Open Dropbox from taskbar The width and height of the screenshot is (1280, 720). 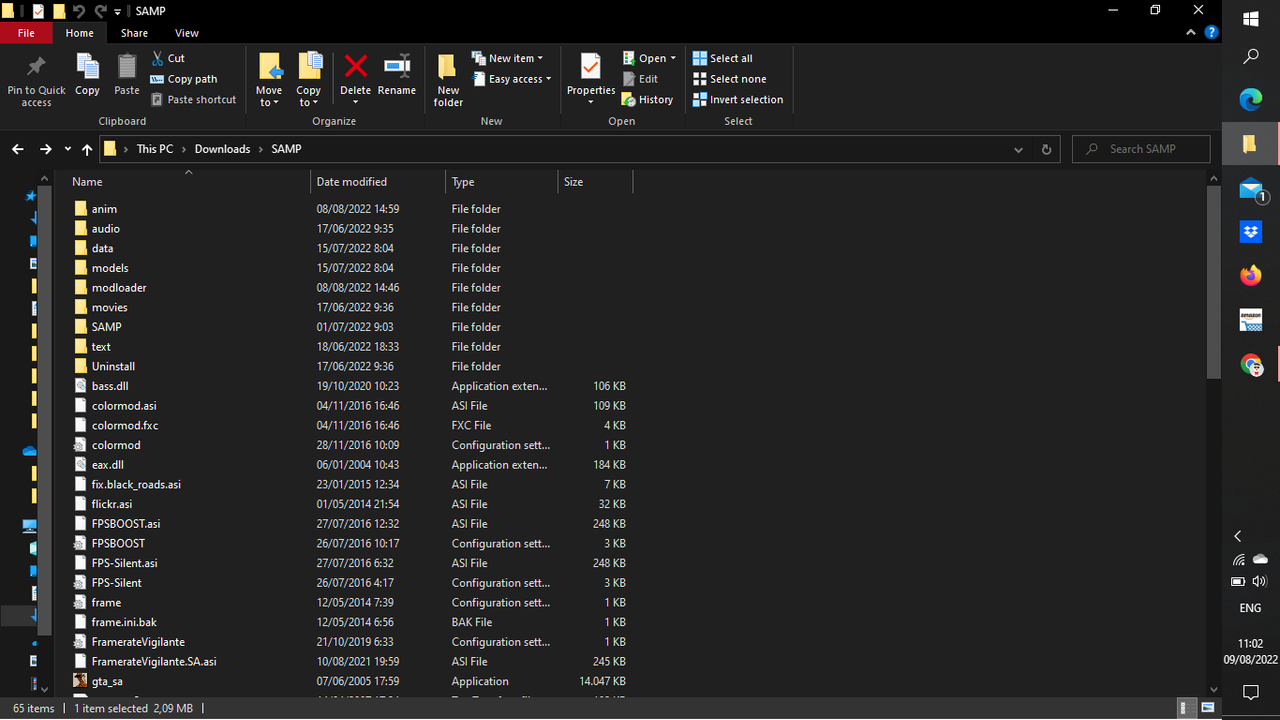click(x=1251, y=232)
